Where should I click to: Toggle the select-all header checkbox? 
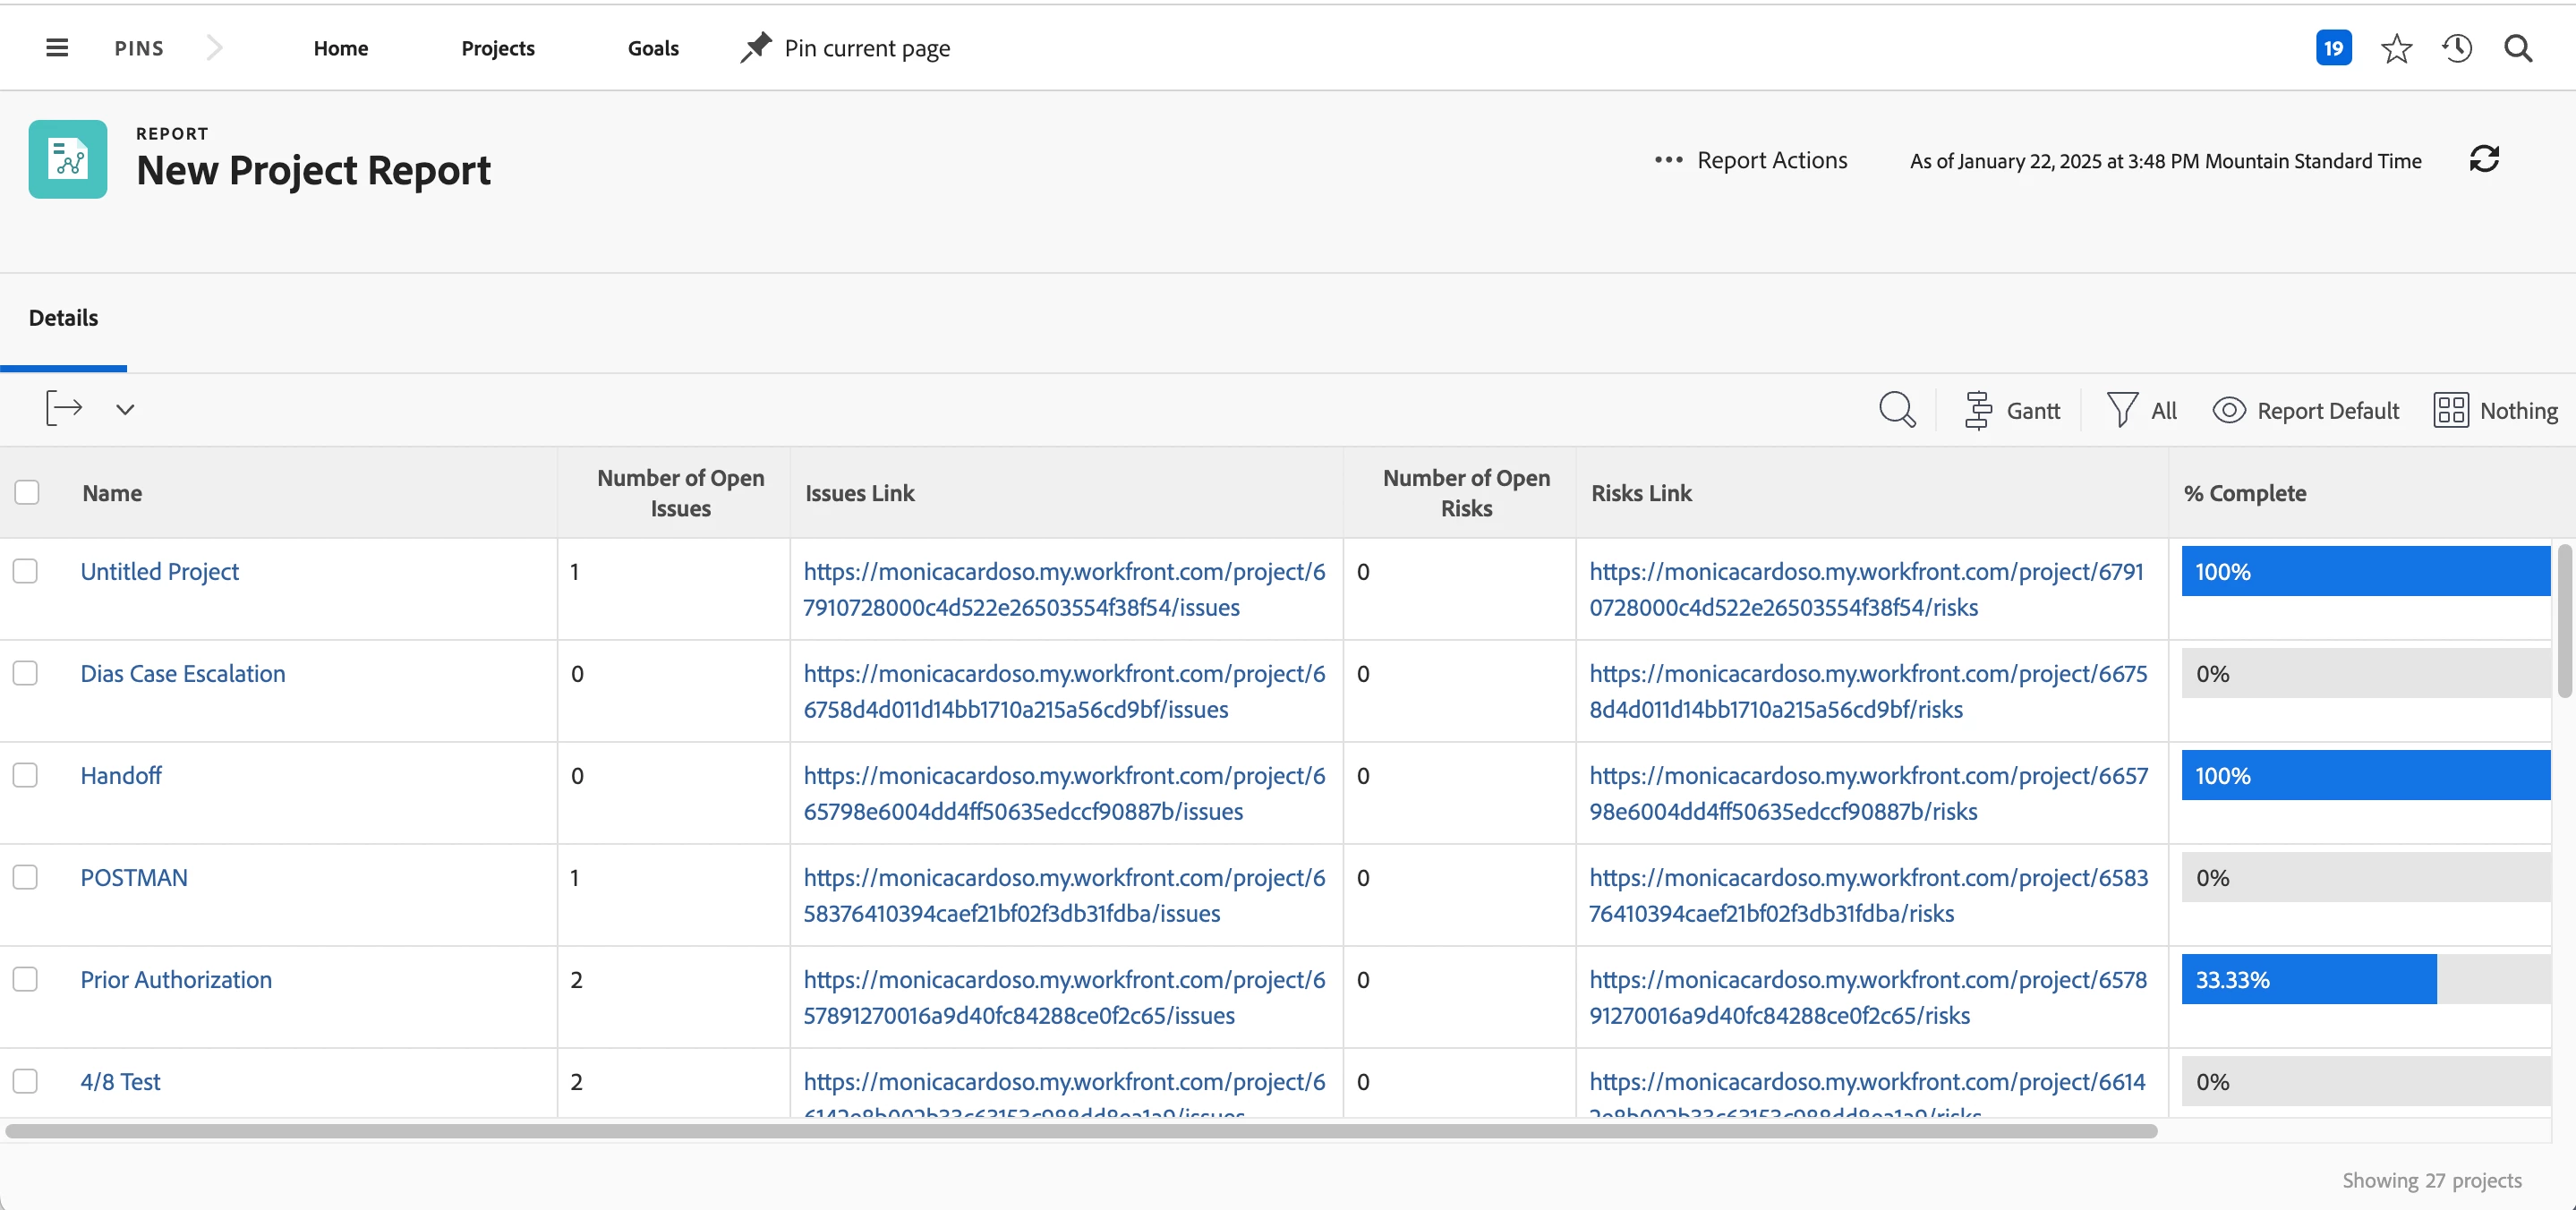coord(27,492)
